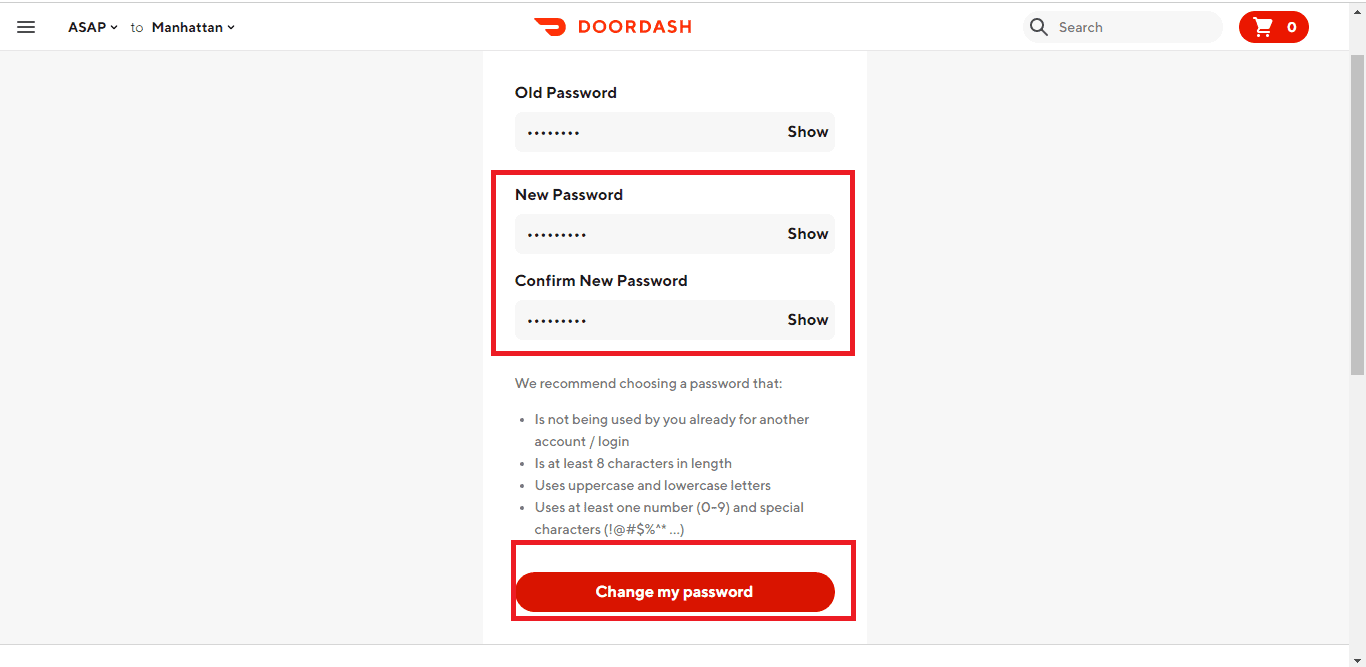Viewport: 1366px width, 667px height.
Task: Click into the New Password field
Action: click(x=645, y=234)
